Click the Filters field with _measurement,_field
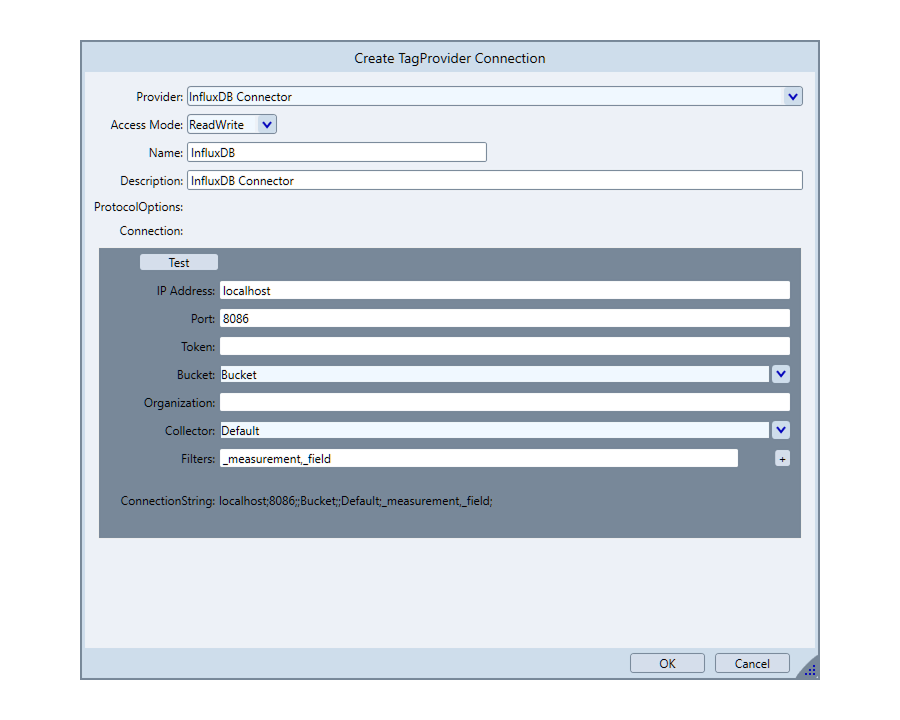Screen dimensions: 900x720 tap(478, 458)
